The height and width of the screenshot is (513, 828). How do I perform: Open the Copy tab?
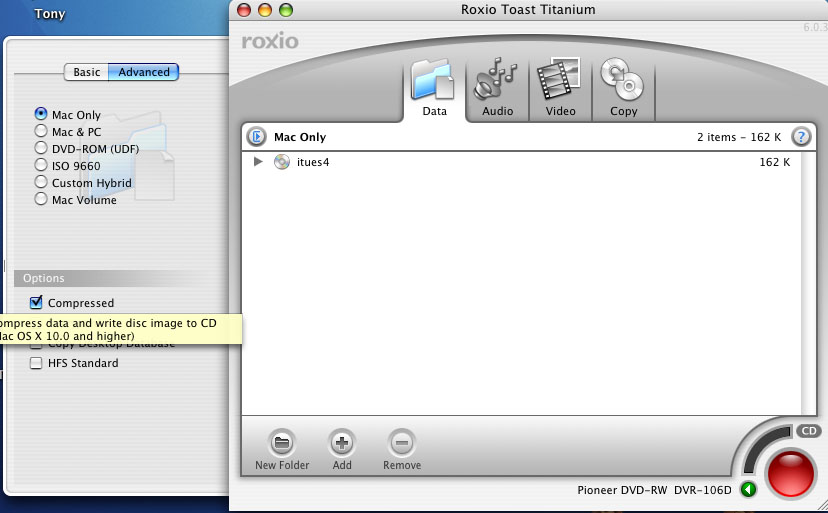tap(623, 89)
